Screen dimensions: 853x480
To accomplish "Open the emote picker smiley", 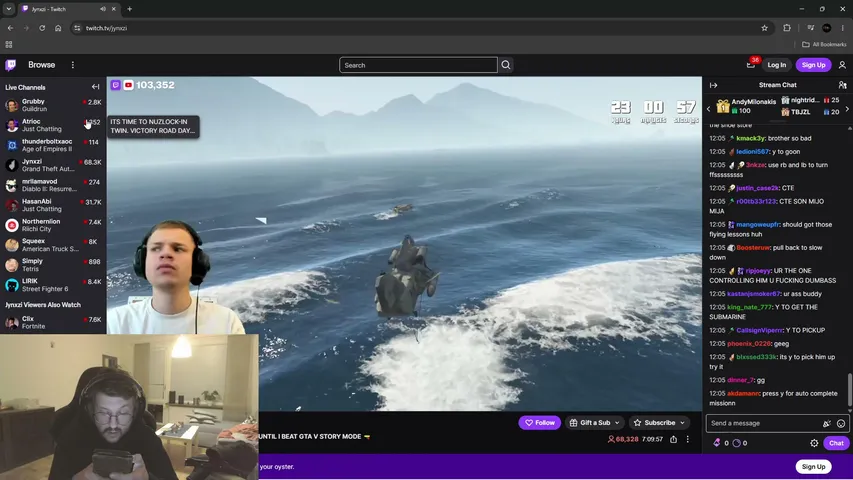I will (841, 423).
